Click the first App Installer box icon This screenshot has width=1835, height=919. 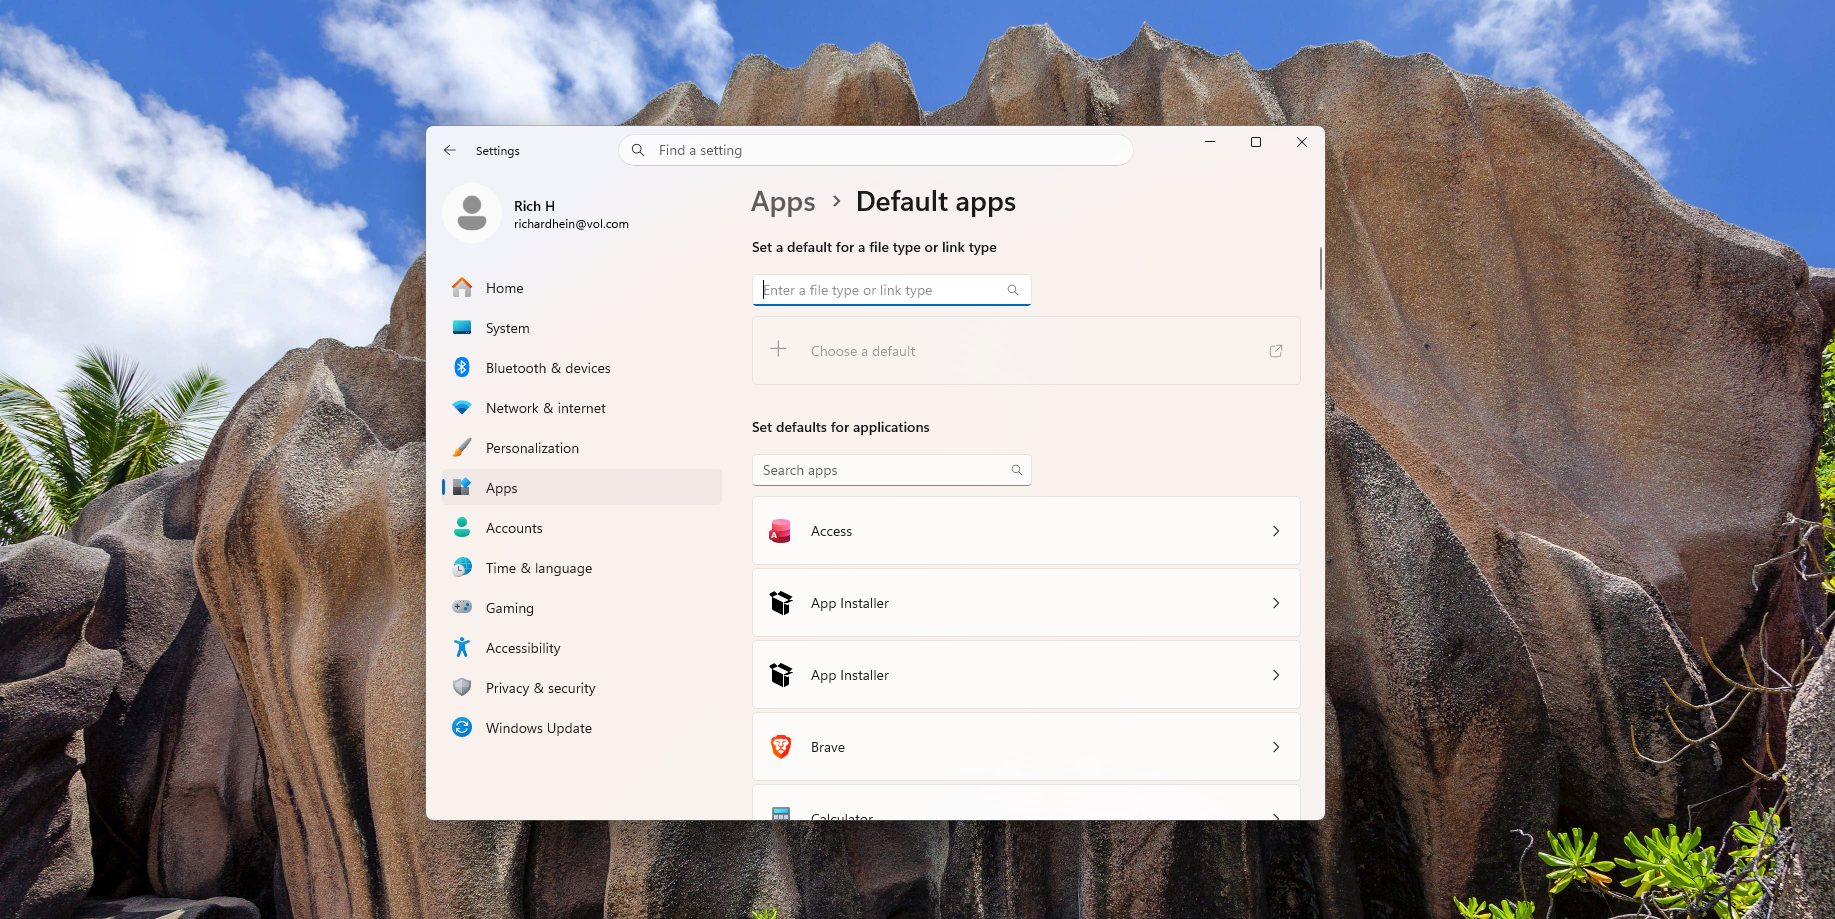click(x=781, y=603)
